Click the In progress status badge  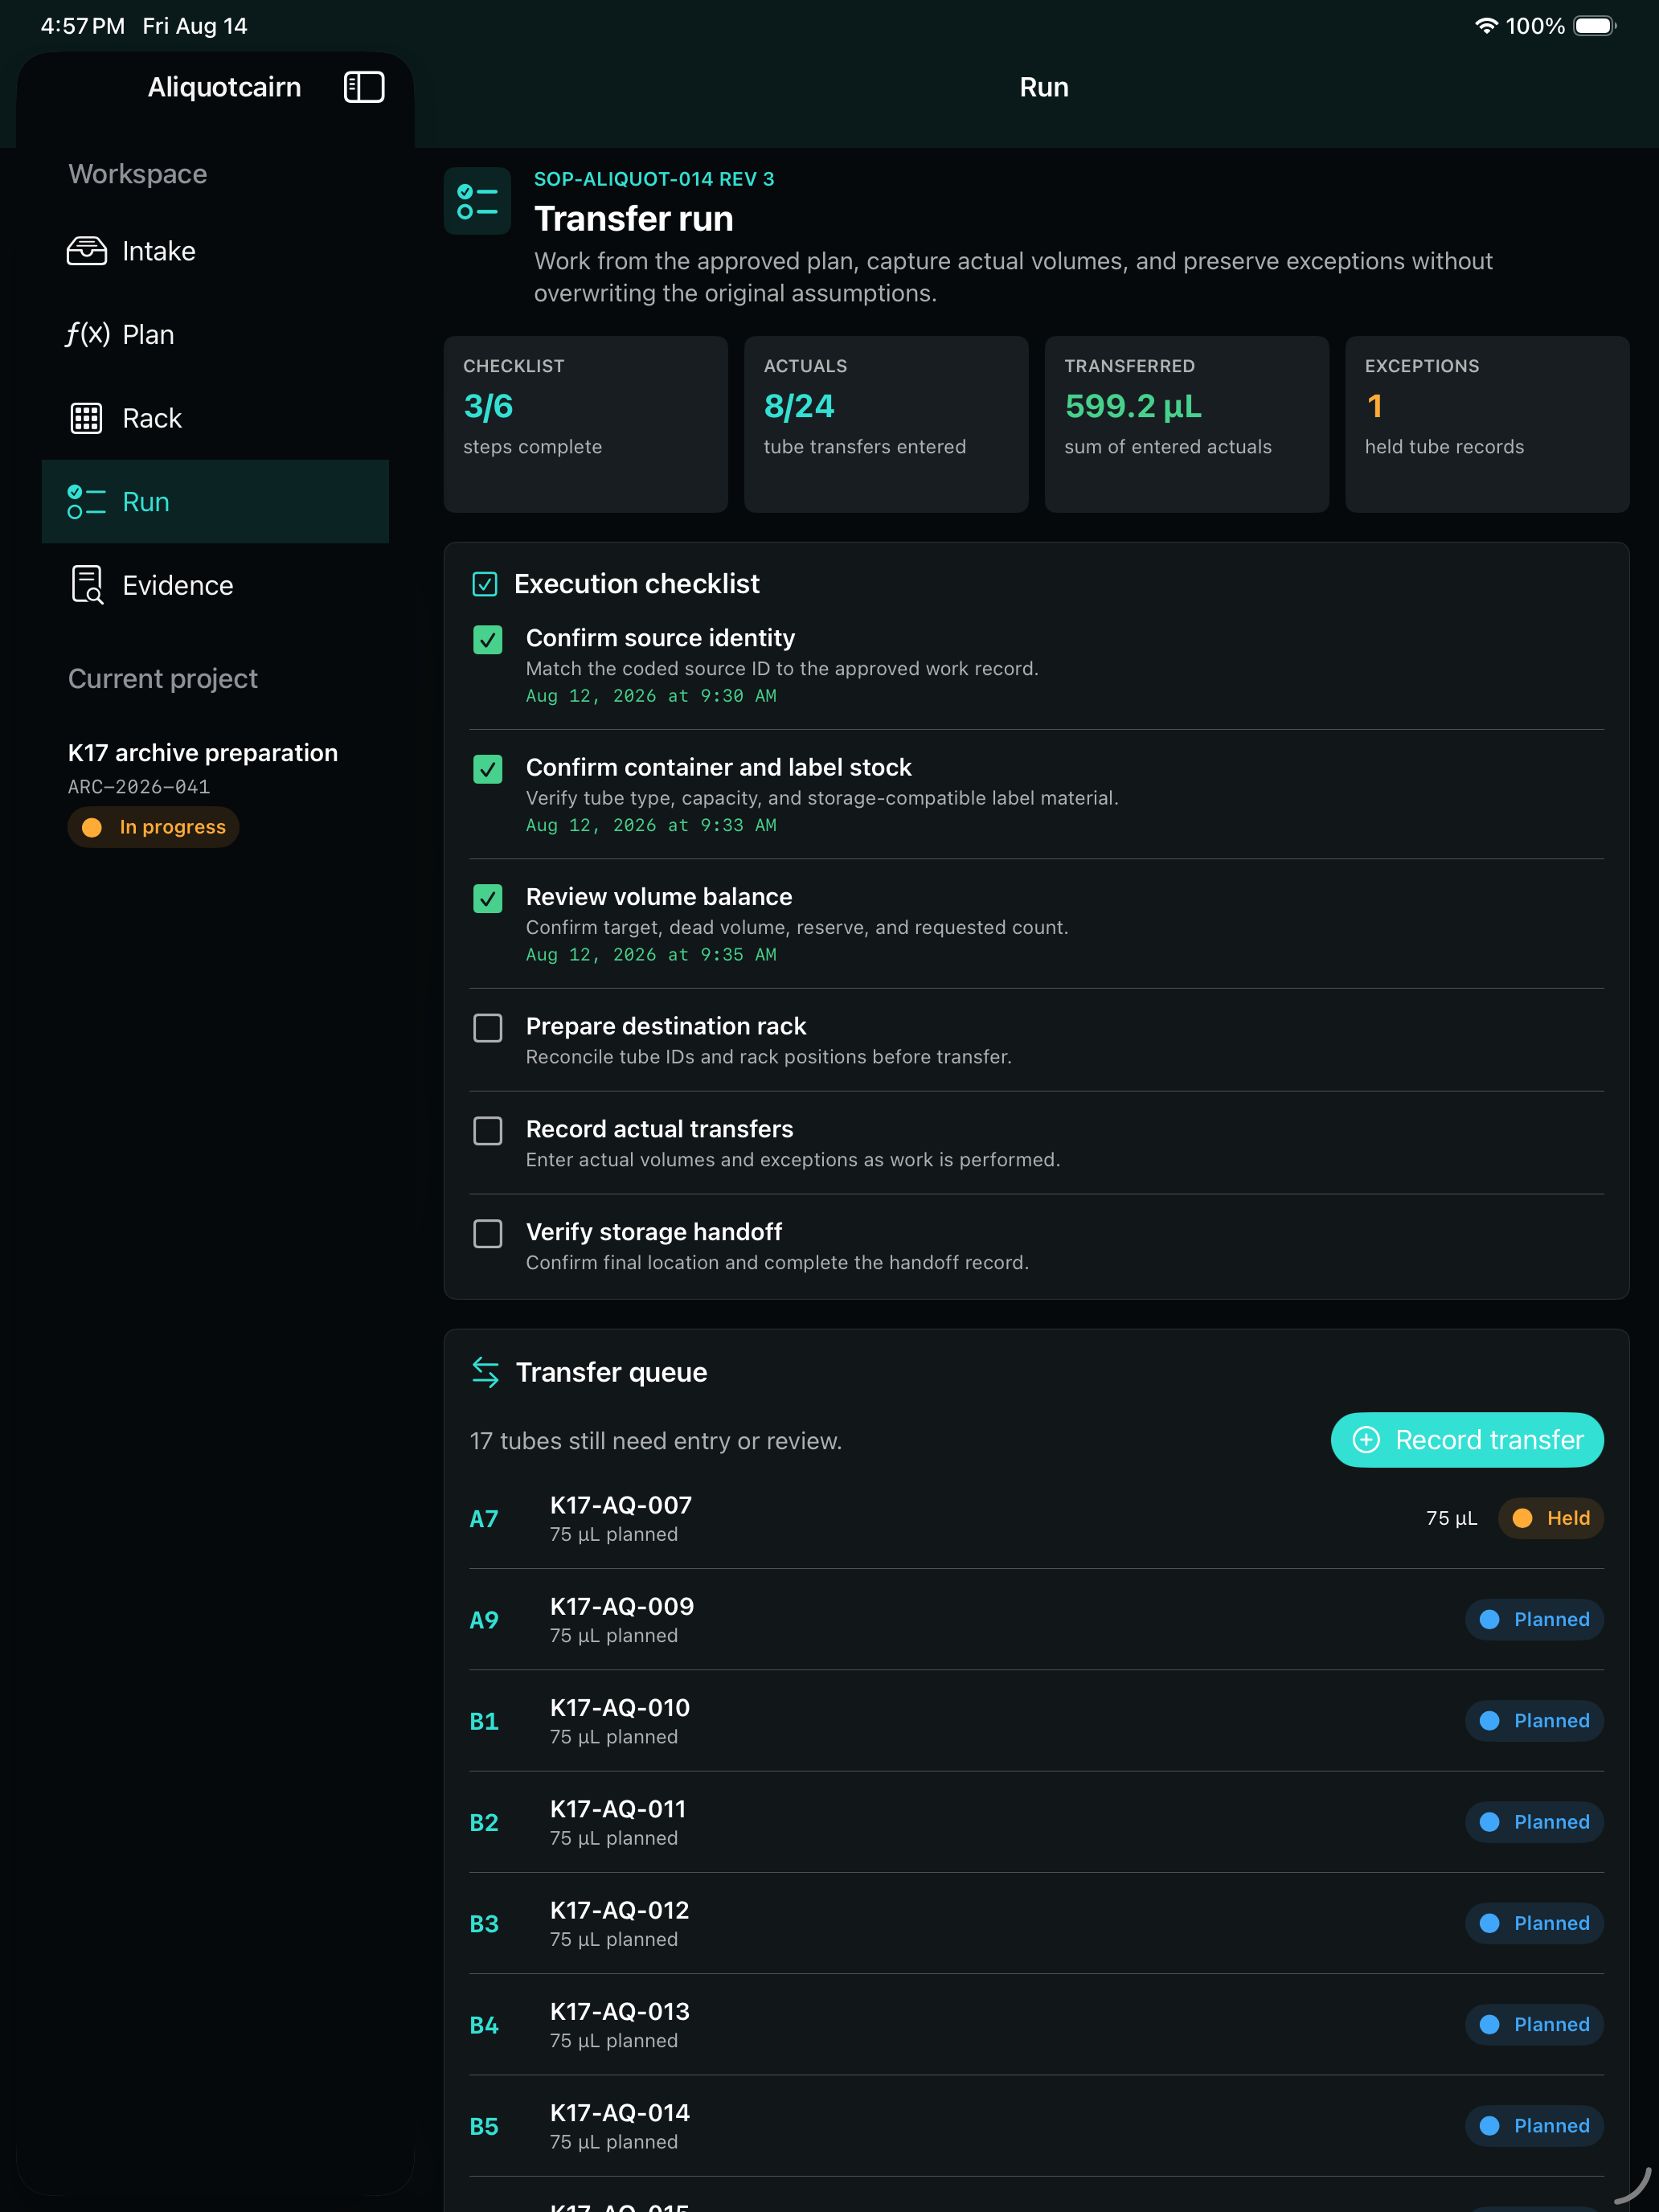tap(153, 827)
